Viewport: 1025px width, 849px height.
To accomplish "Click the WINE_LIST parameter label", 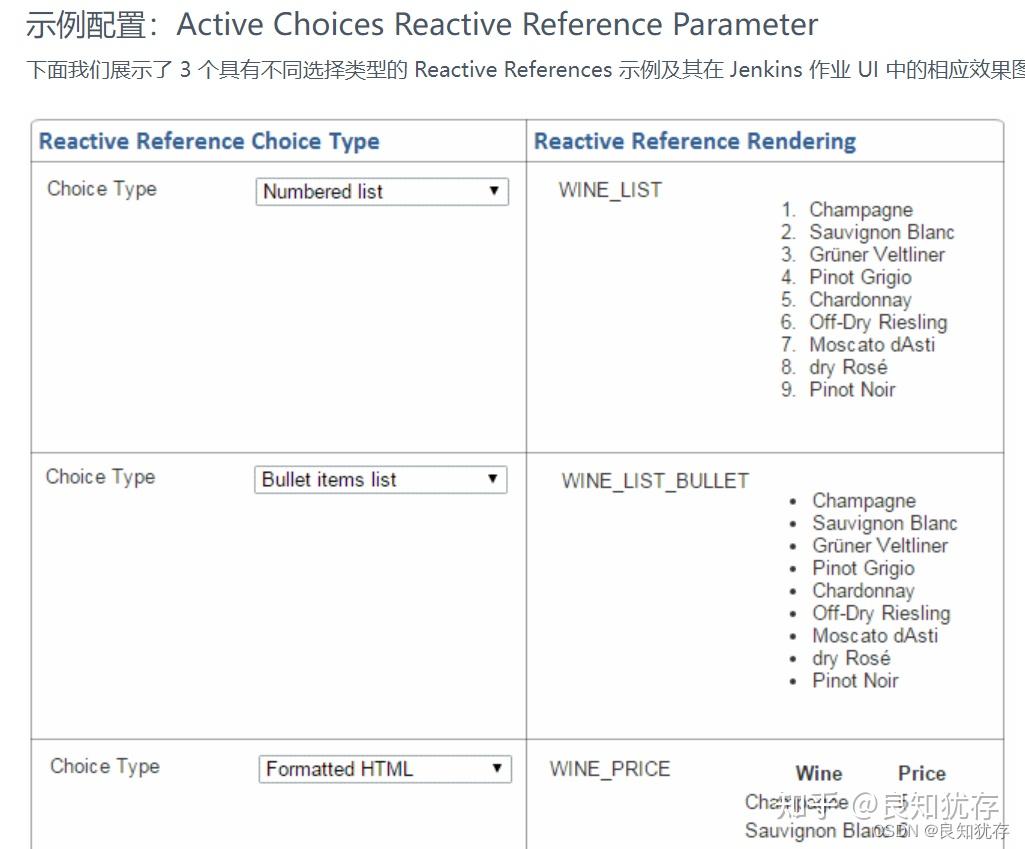I will [x=610, y=190].
